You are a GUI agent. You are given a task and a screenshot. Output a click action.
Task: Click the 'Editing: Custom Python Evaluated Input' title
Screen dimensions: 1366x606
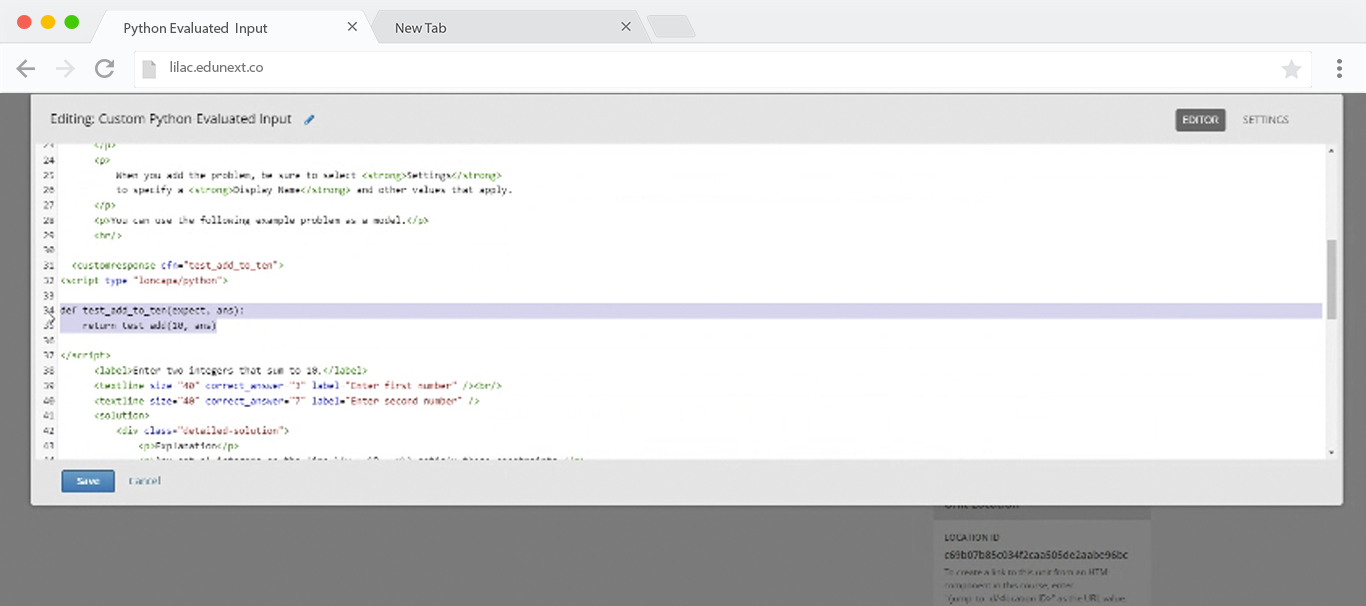171,119
